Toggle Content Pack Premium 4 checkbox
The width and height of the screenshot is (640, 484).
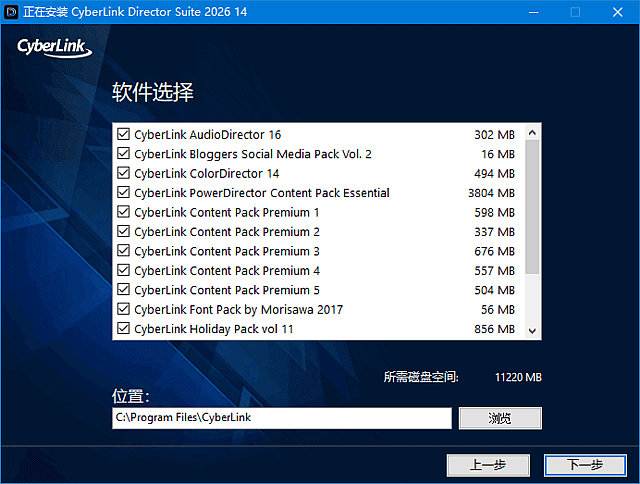tap(124, 271)
